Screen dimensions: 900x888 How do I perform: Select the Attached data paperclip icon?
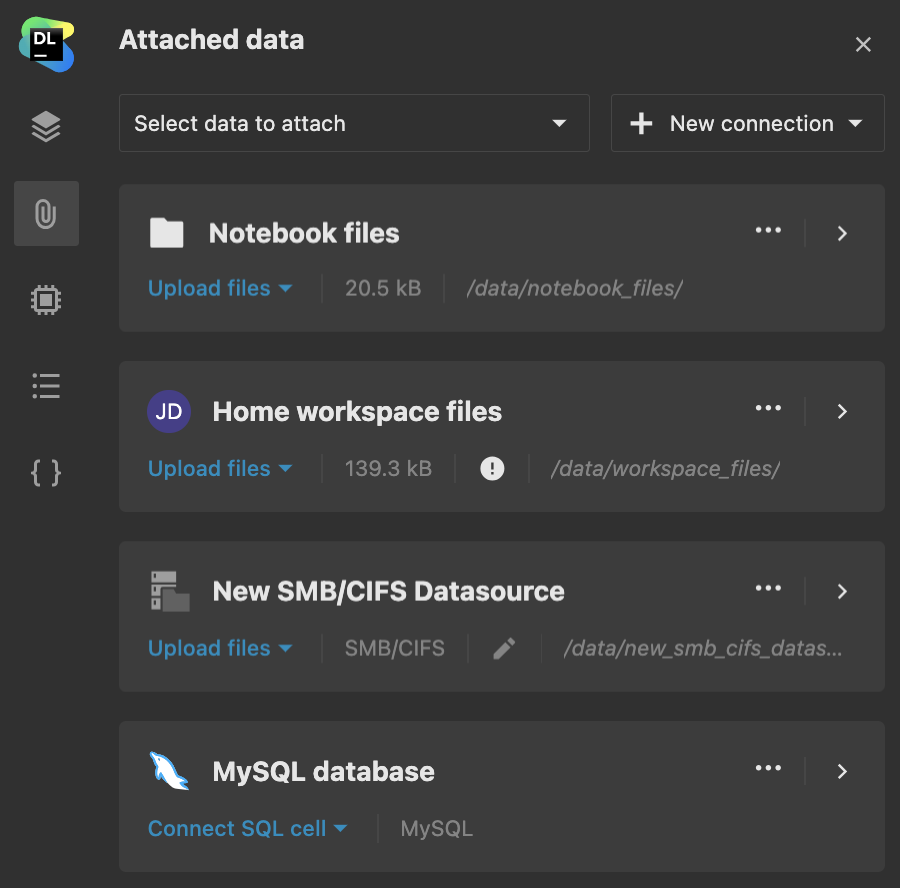tap(46, 213)
